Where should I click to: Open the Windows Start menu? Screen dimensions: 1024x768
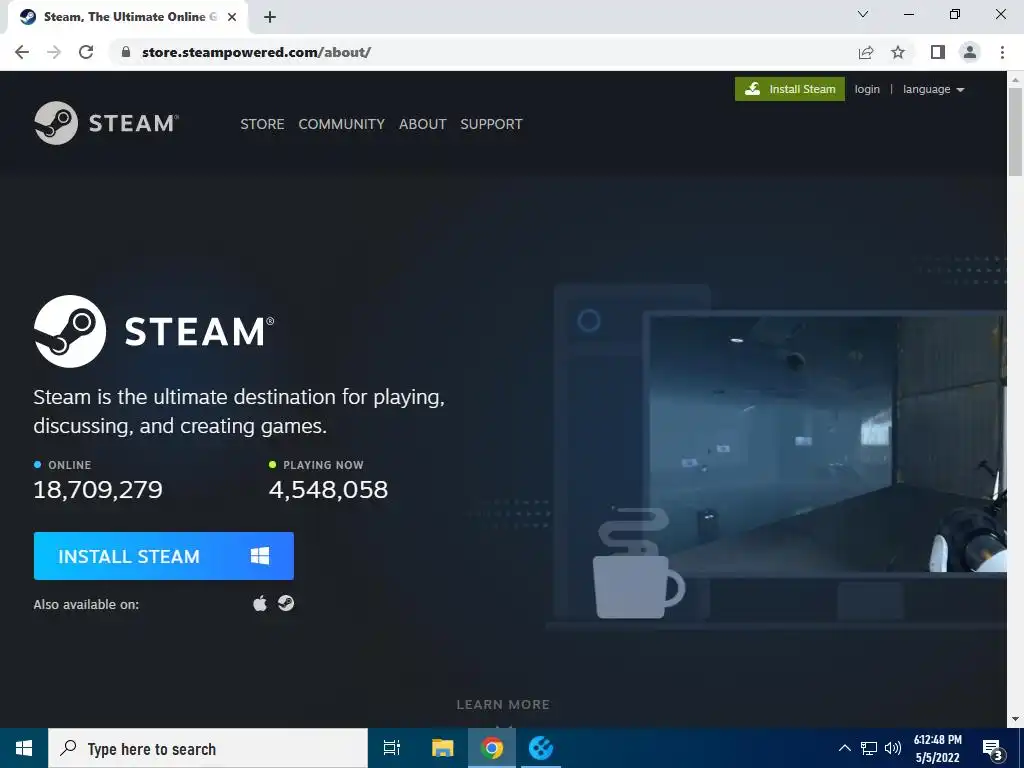coord(24,748)
